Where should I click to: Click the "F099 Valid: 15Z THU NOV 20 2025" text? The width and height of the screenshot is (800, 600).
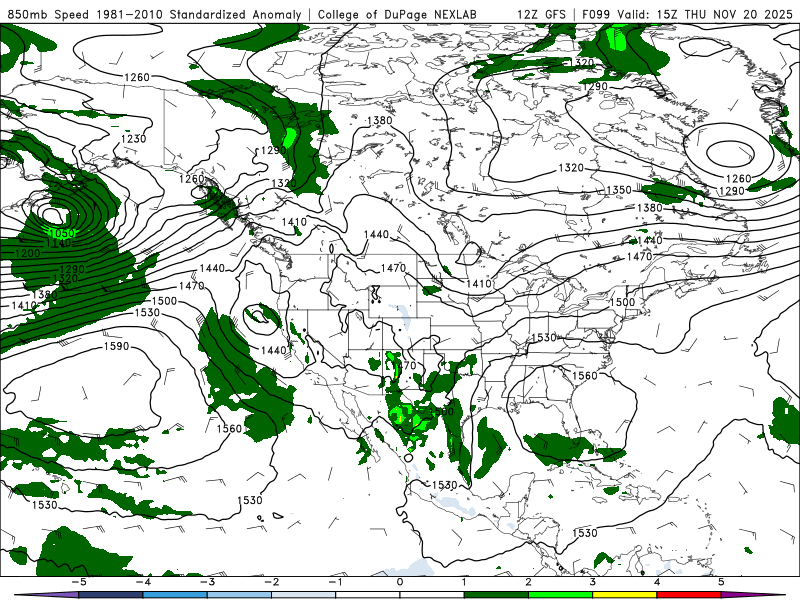tap(687, 14)
